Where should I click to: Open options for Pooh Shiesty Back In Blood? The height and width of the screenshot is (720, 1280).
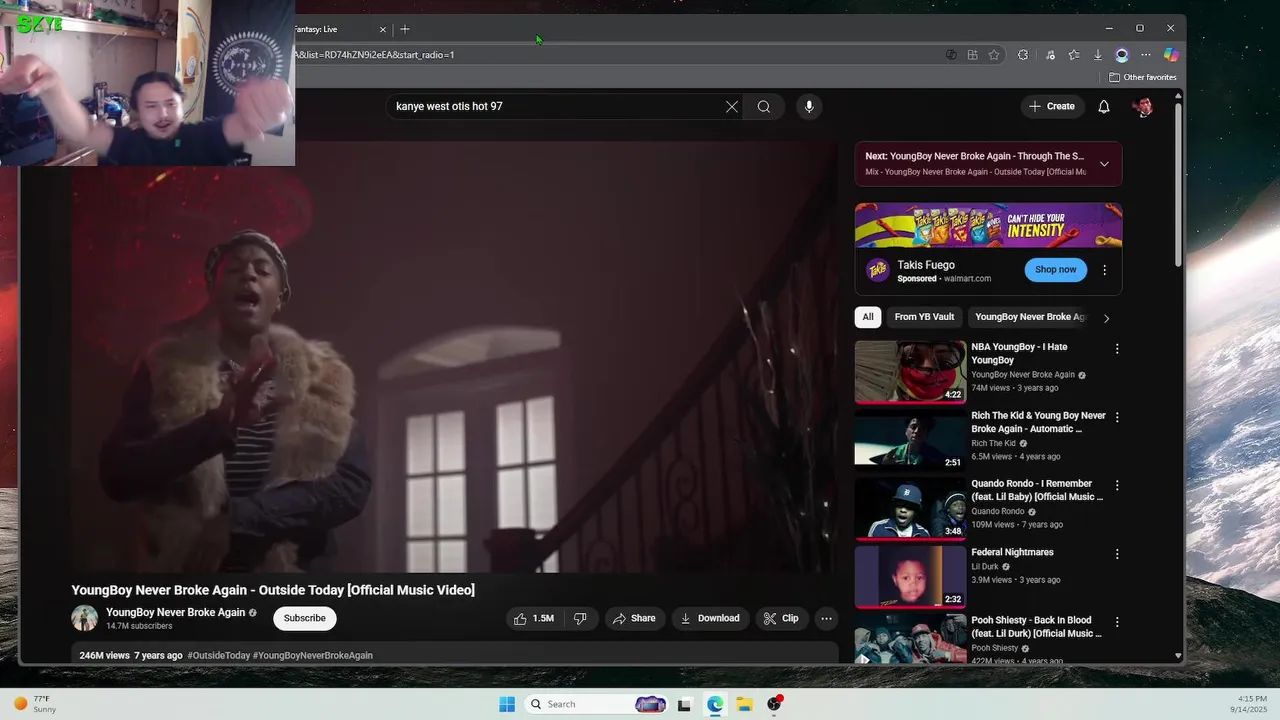pos(1117,622)
